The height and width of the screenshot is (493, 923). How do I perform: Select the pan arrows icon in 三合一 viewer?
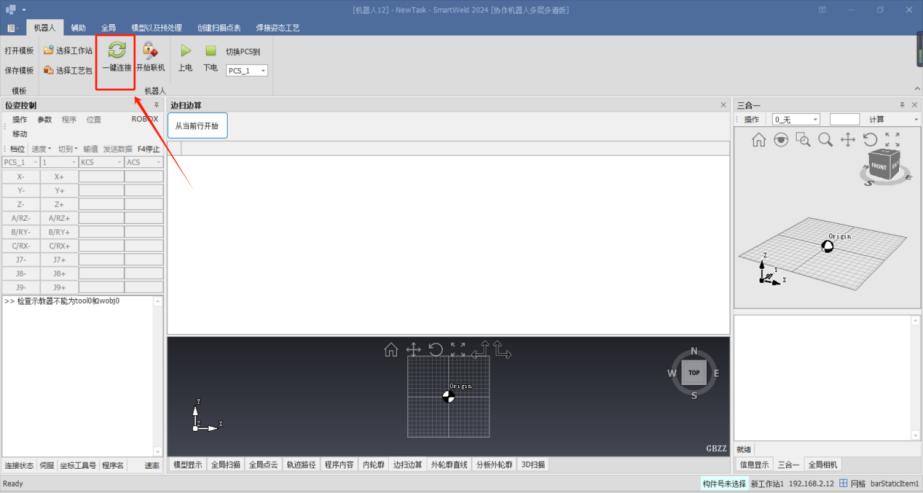click(x=847, y=140)
